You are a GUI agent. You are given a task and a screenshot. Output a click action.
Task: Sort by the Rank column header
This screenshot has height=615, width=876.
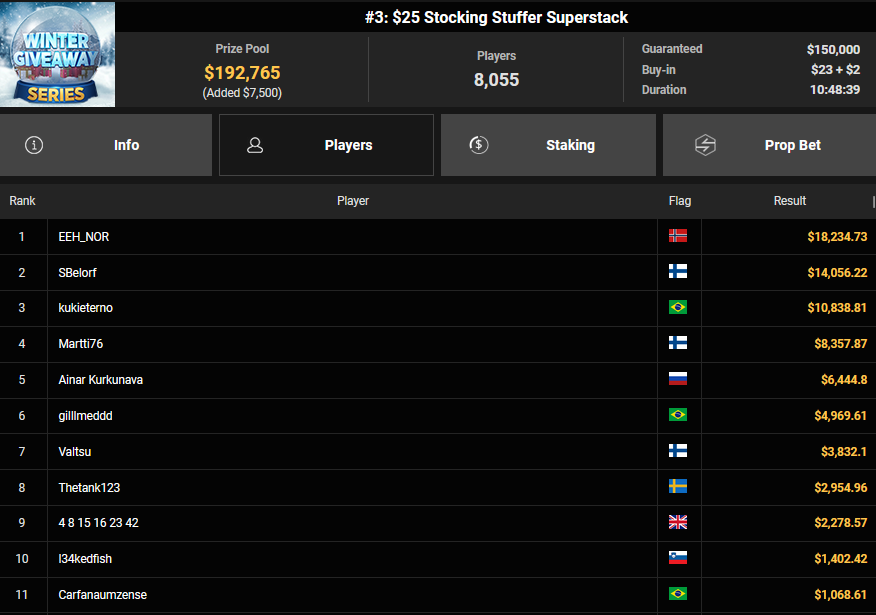click(x=22, y=201)
